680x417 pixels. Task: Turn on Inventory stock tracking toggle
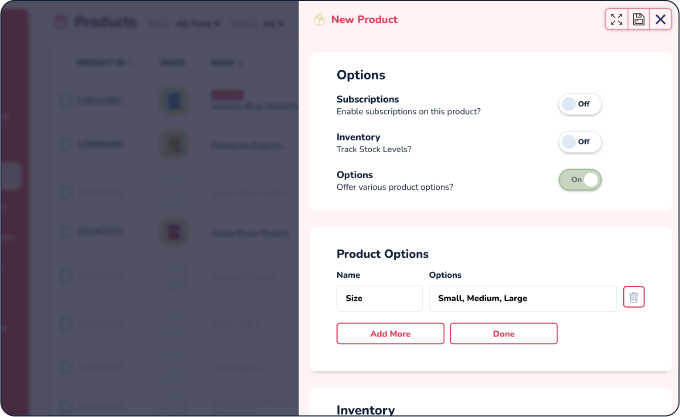580,142
